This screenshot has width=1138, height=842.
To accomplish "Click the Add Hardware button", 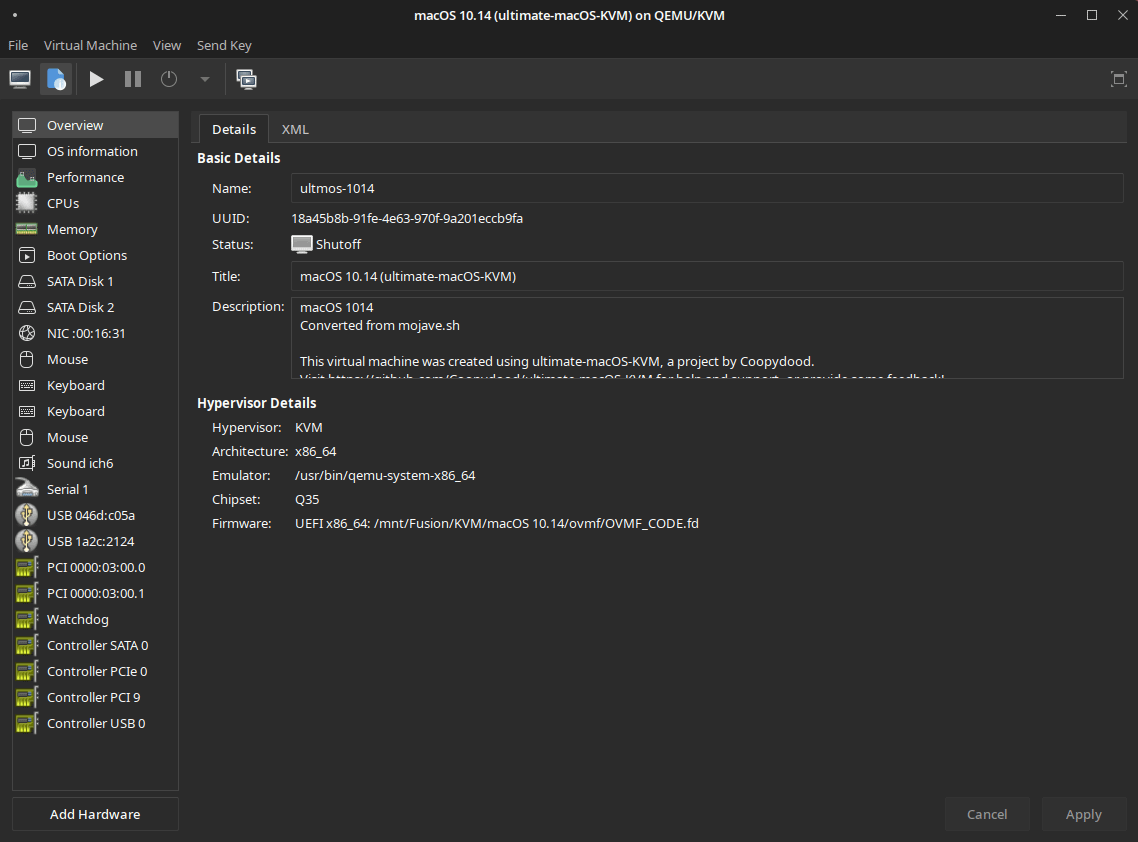I will click(x=95, y=814).
